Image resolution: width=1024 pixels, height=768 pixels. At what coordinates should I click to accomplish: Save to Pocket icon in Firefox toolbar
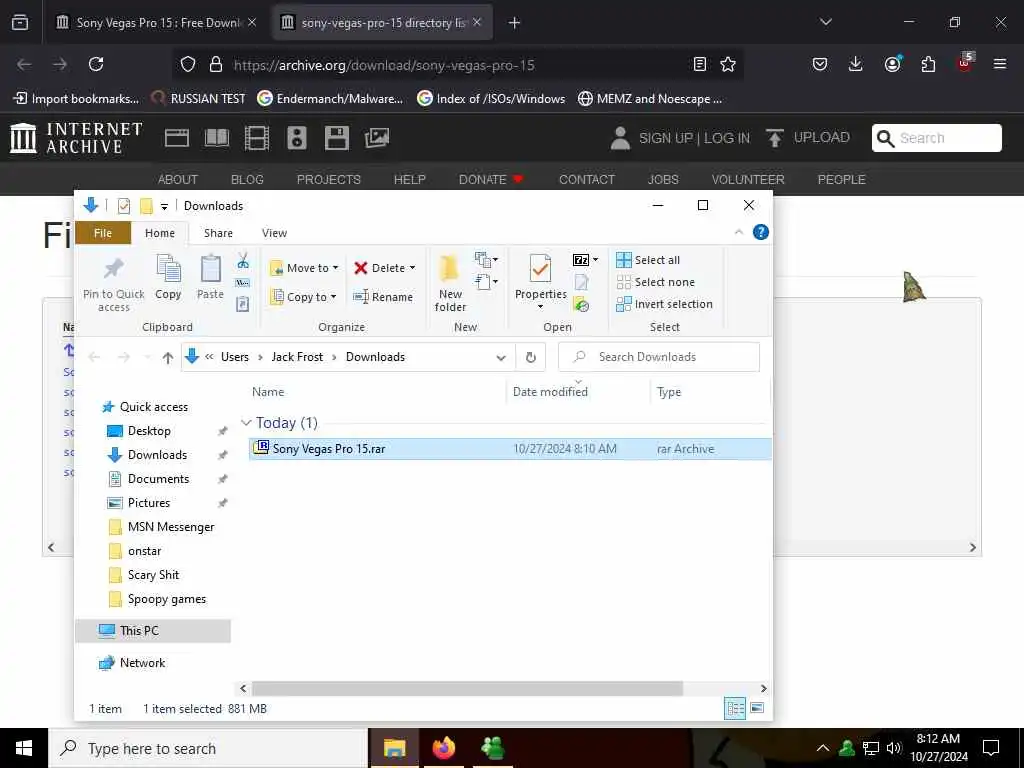820,64
